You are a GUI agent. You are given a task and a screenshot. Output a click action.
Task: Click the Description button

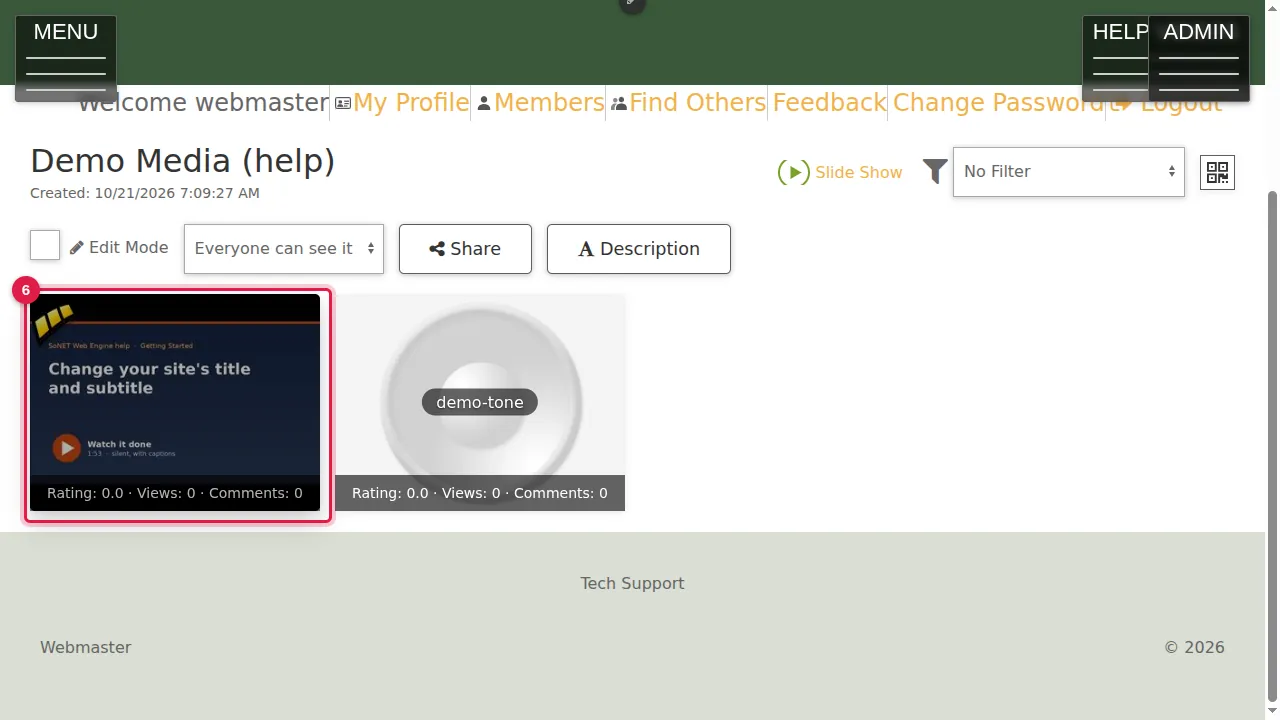coord(639,248)
